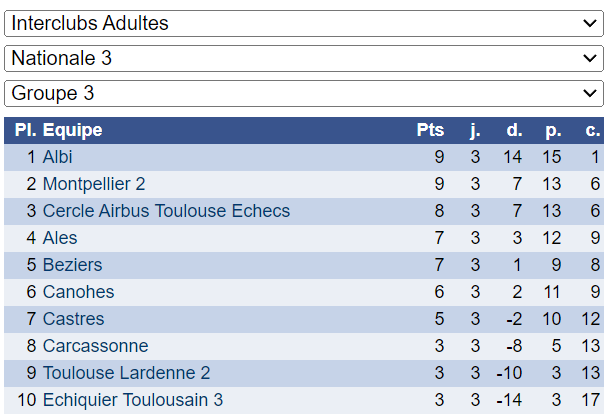Open the Nationale 3 dropdown
The width and height of the screenshot is (610, 415).
pyautogui.click(x=304, y=58)
